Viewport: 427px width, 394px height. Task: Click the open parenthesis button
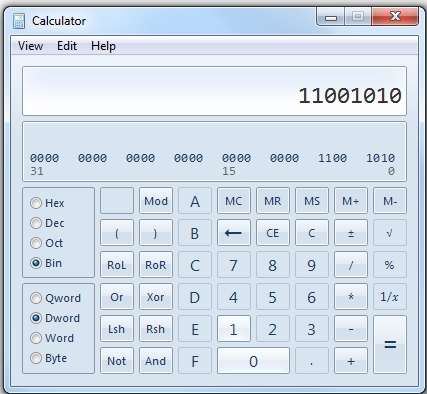pyautogui.click(x=117, y=233)
